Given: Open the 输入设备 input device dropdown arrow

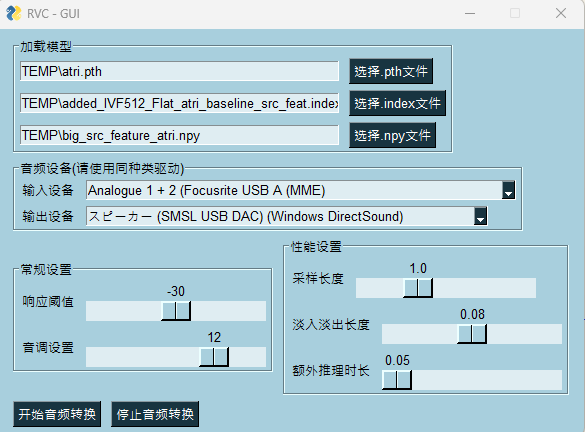Looking at the screenshot, I should pyautogui.click(x=508, y=190).
